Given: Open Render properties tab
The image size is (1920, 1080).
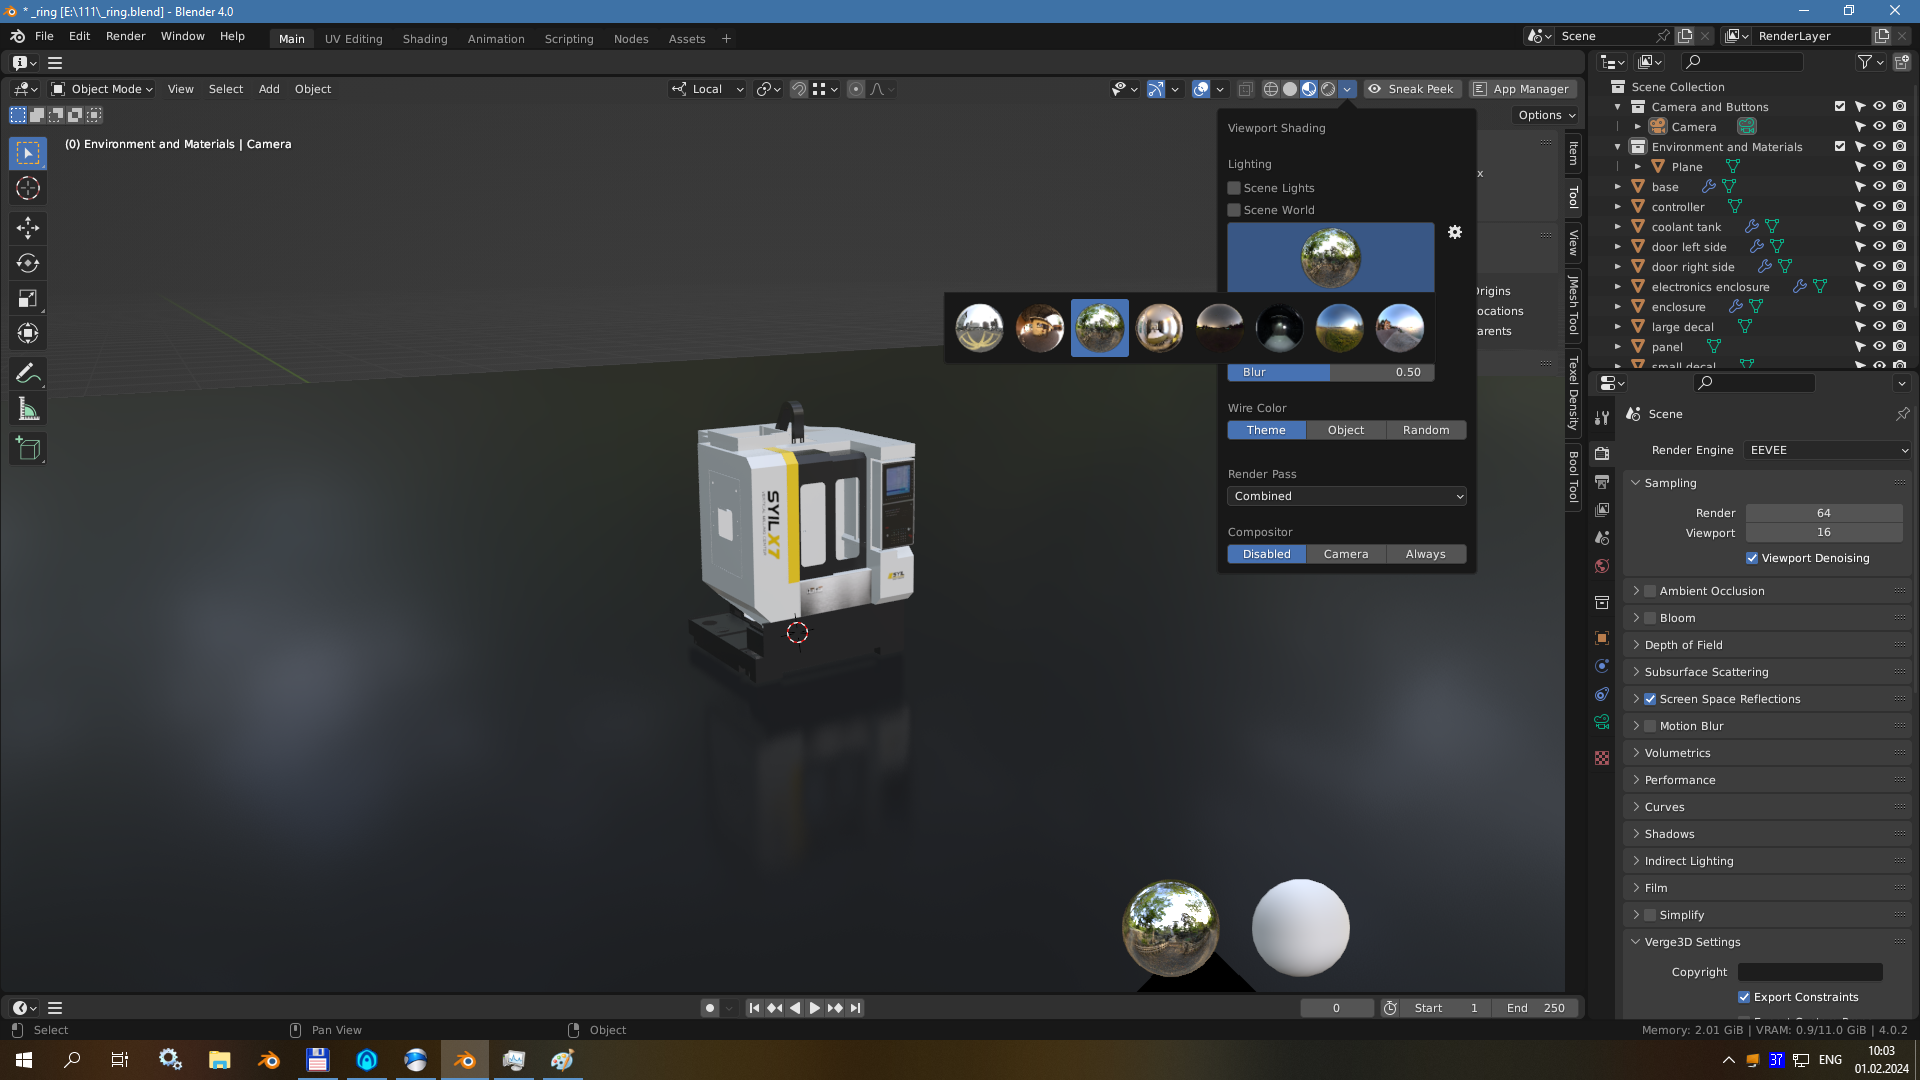Looking at the screenshot, I should (1602, 454).
